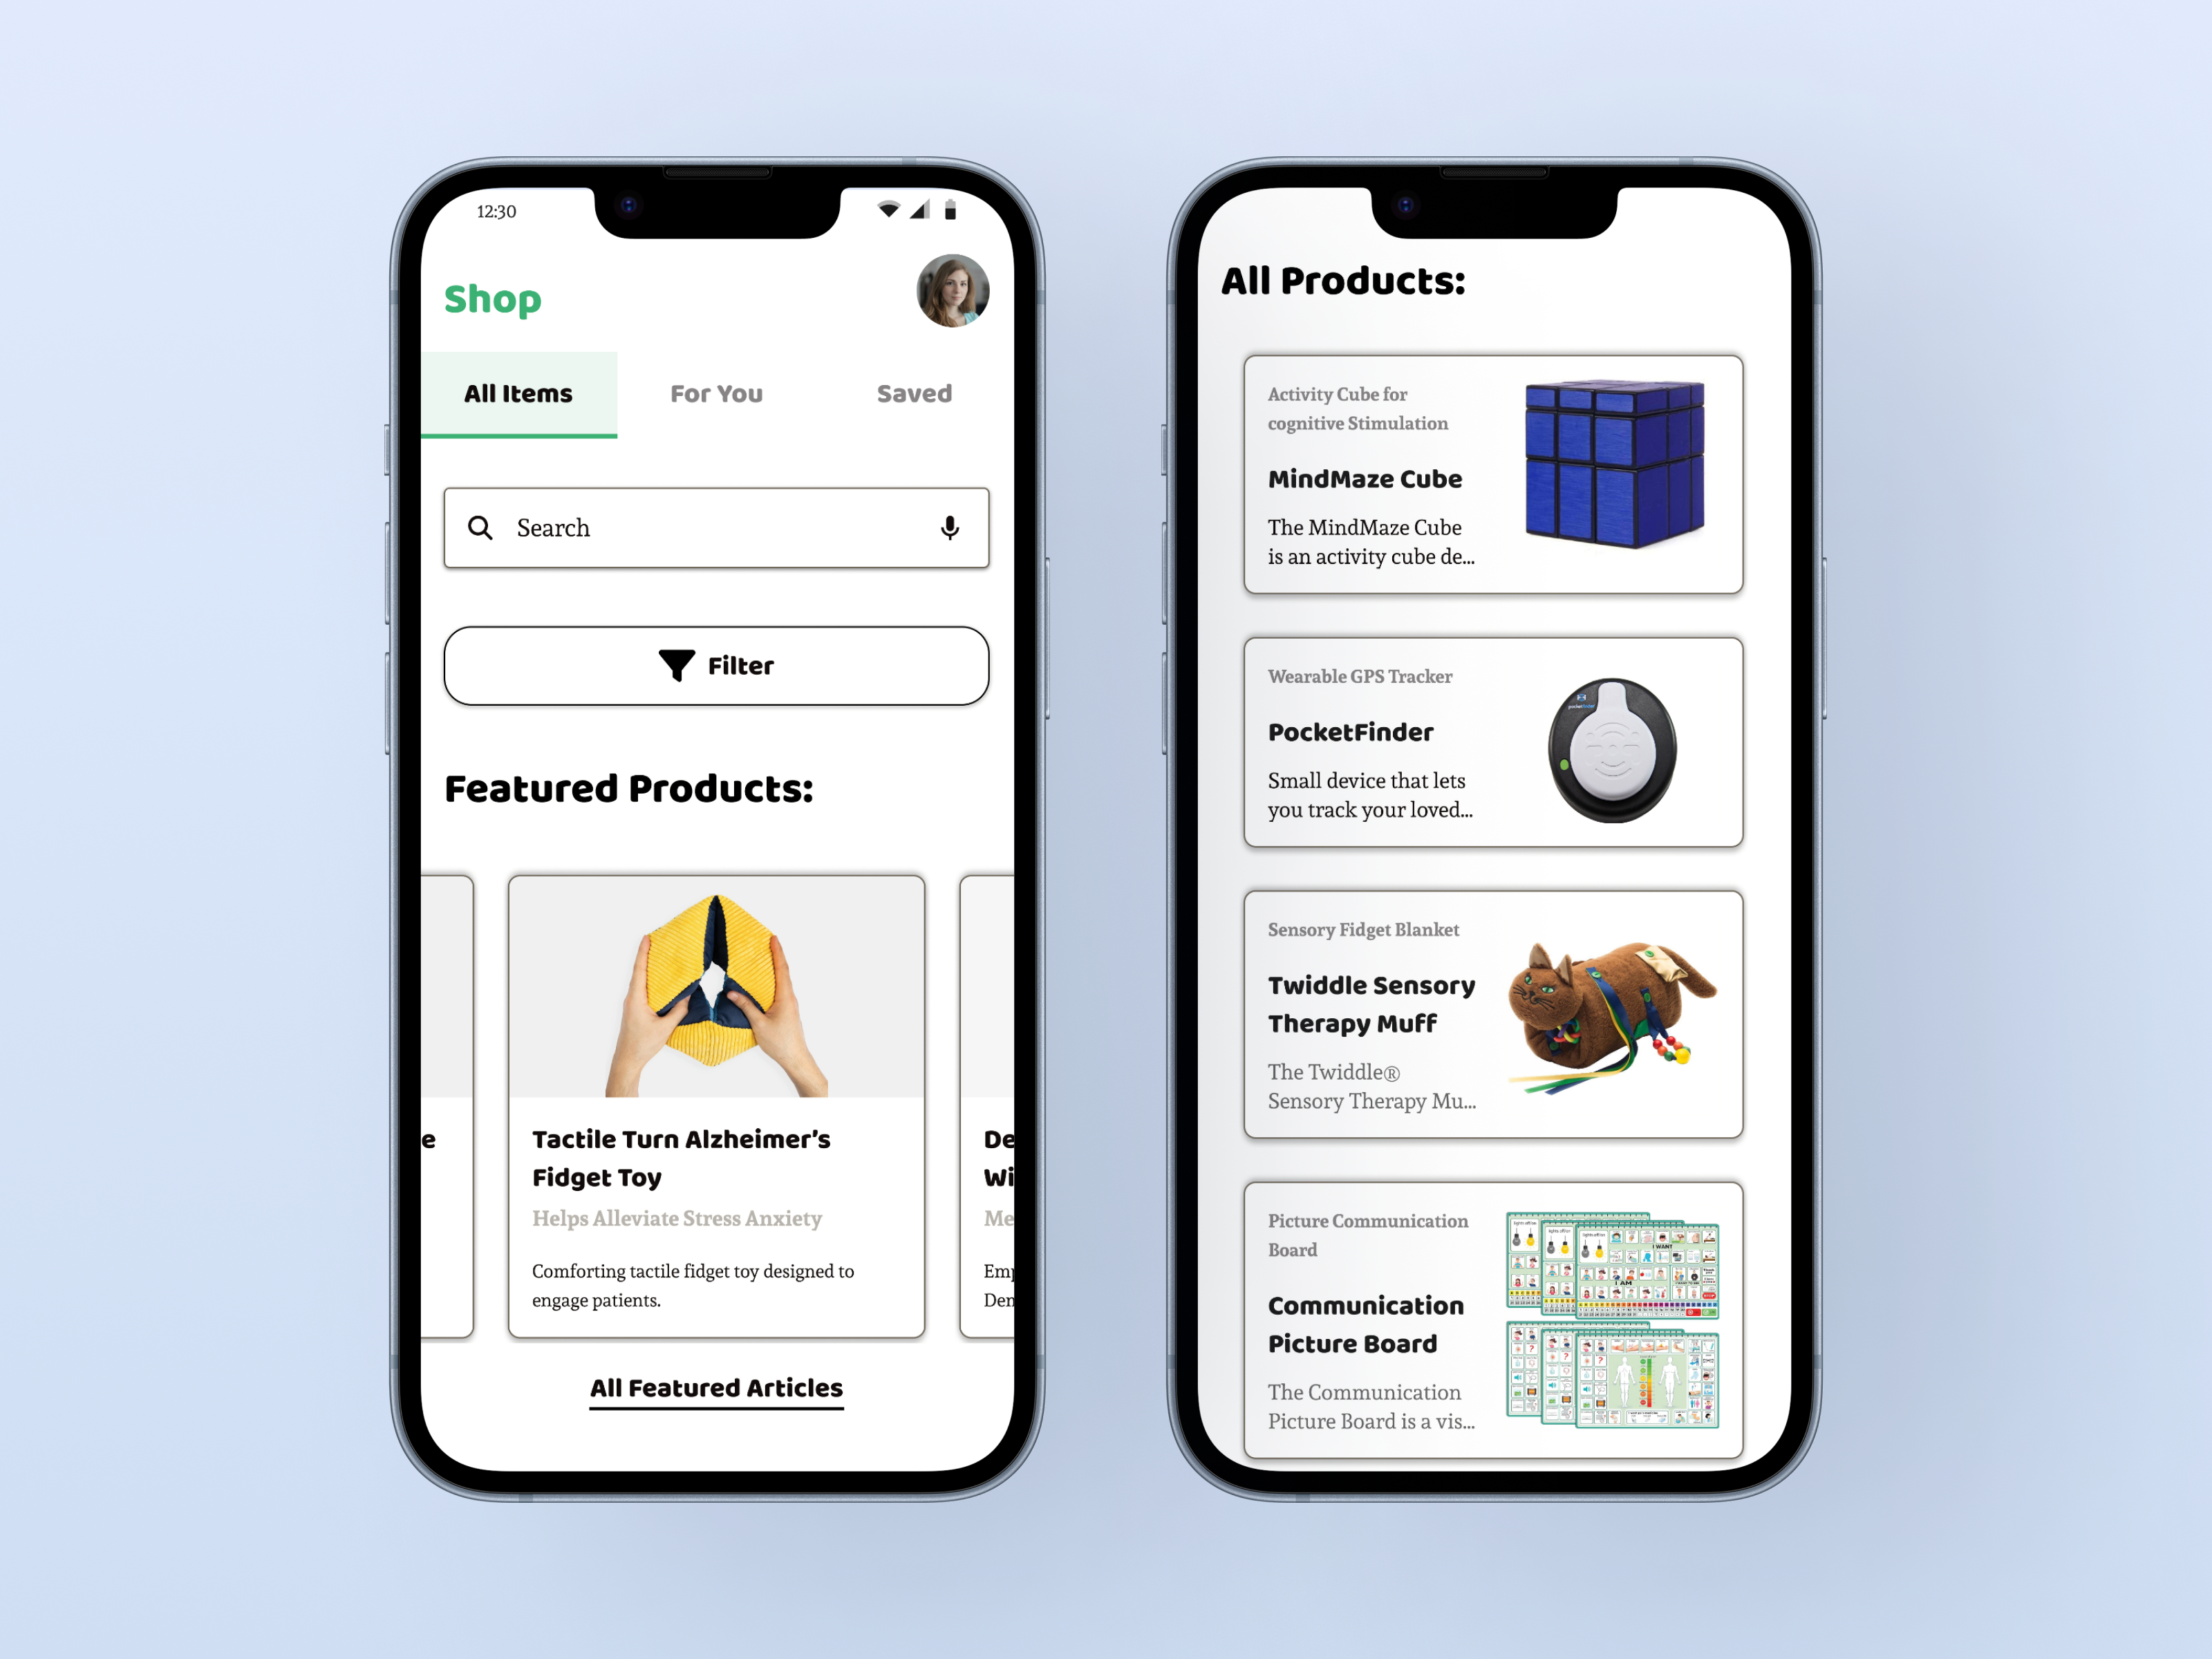Tap inside the search input field
Screen dimensions: 2212x1659
(714, 526)
